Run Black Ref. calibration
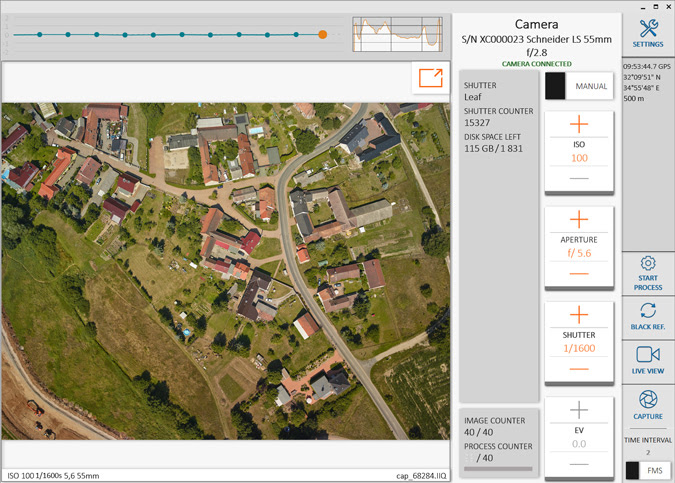Viewport: 675px width, 483px height. coord(648,312)
